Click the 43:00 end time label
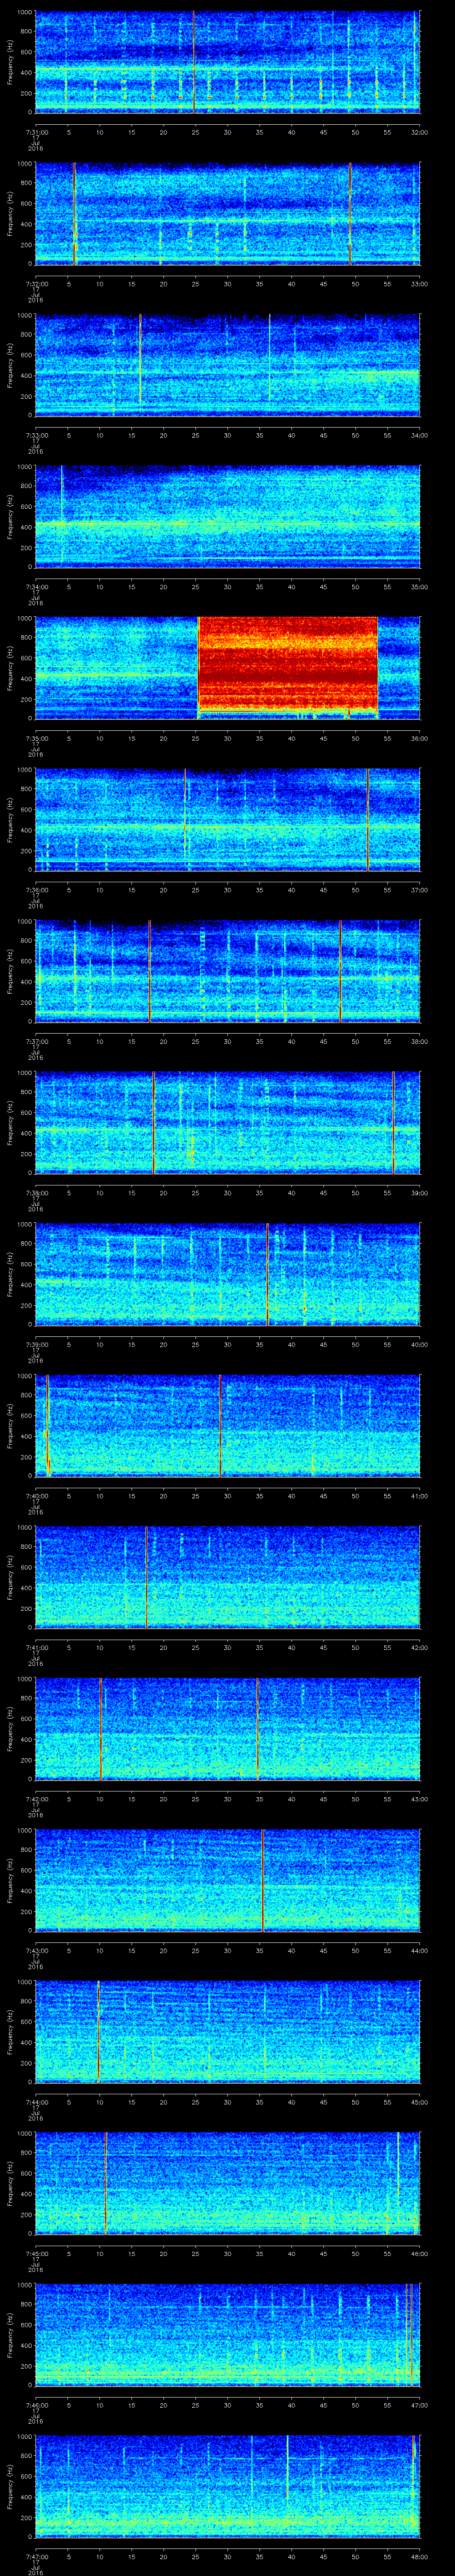The image size is (455, 2576). 419,1799
